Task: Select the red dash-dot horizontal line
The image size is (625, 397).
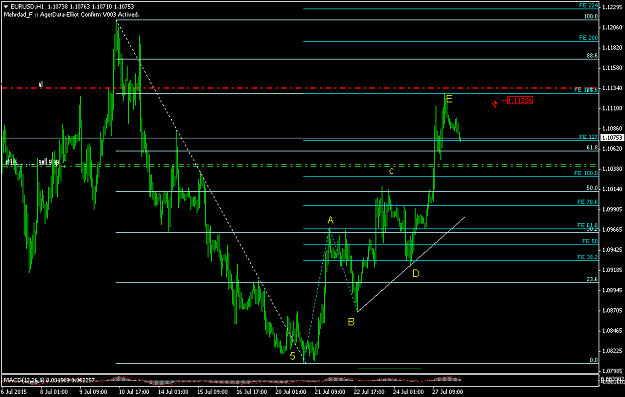Action: tap(299, 88)
